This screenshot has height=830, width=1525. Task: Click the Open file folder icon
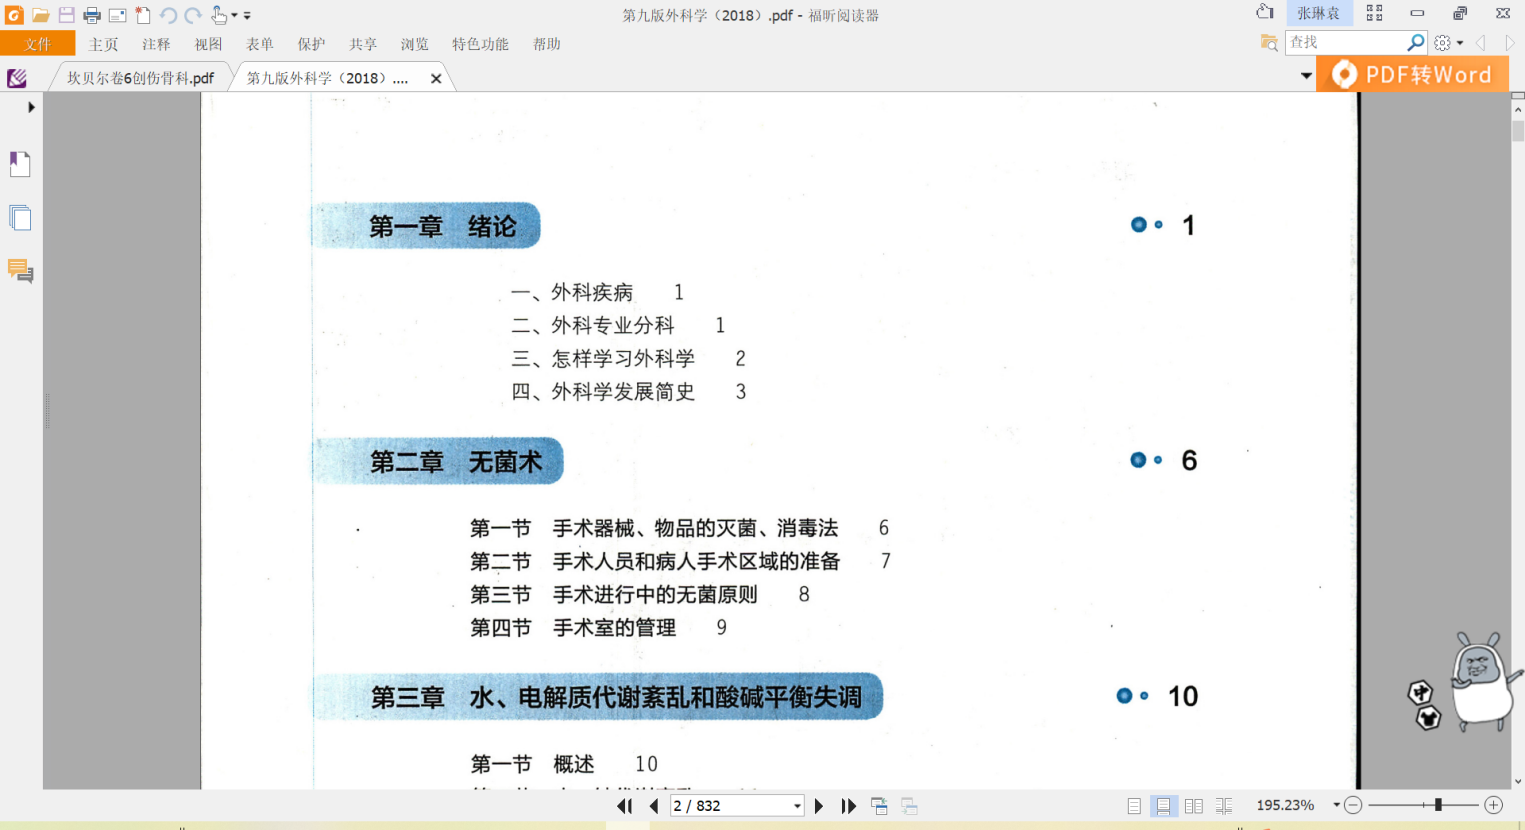[x=41, y=15]
